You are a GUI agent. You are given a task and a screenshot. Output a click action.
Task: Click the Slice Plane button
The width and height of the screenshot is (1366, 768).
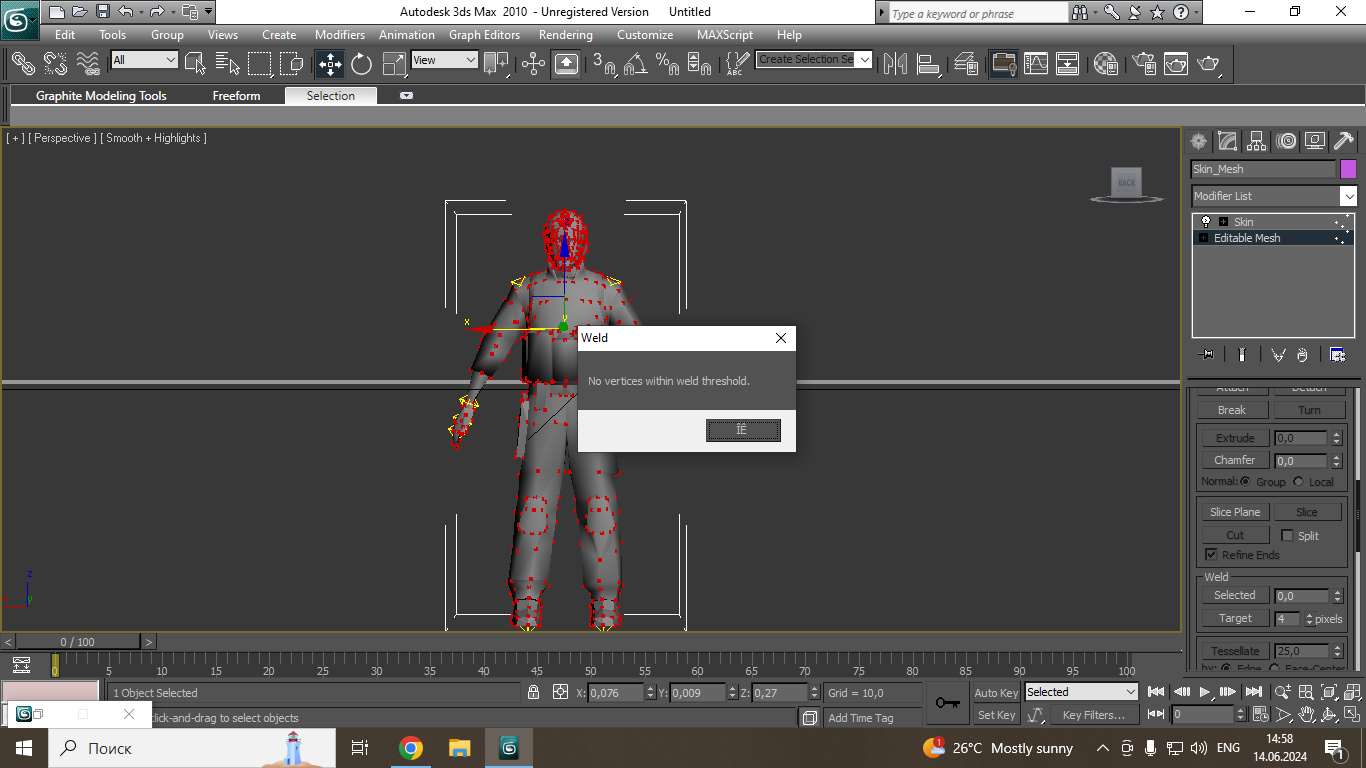pyautogui.click(x=1234, y=512)
